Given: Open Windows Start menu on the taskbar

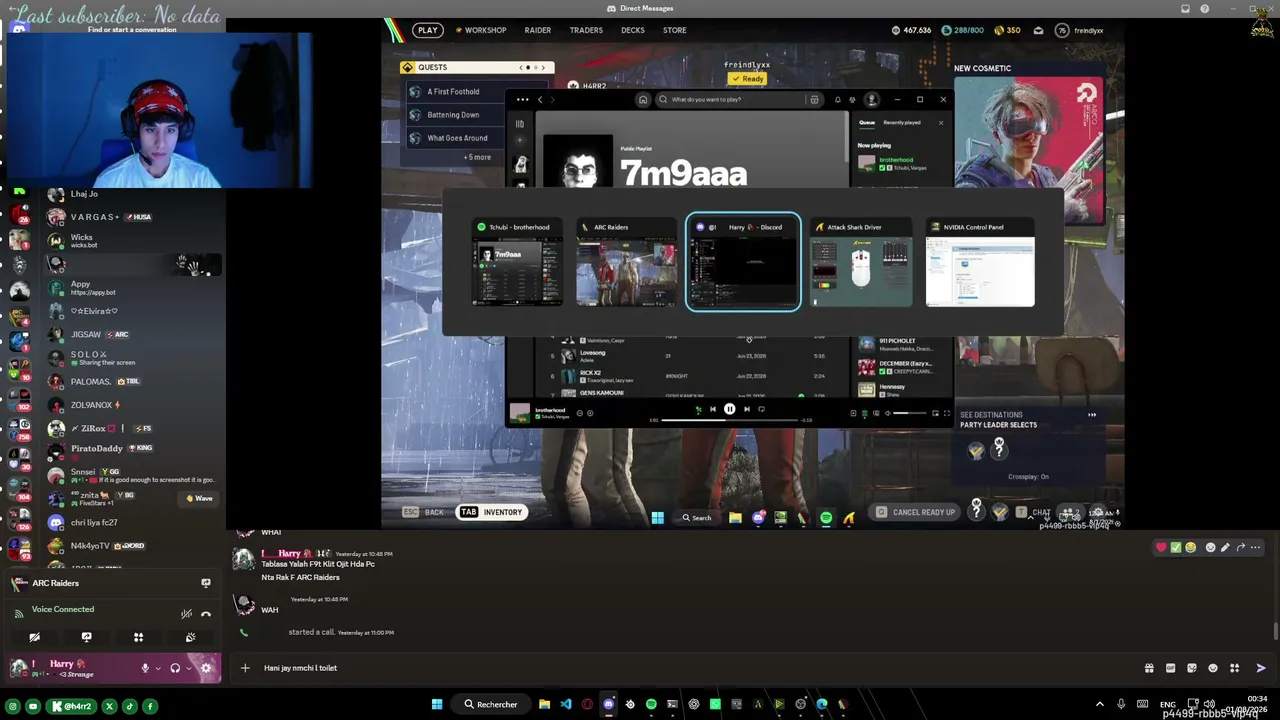Looking at the screenshot, I should [437, 705].
